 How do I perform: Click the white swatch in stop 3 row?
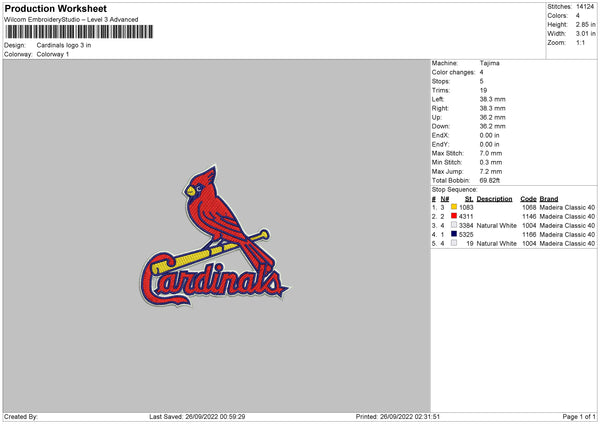(x=454, y=225)
